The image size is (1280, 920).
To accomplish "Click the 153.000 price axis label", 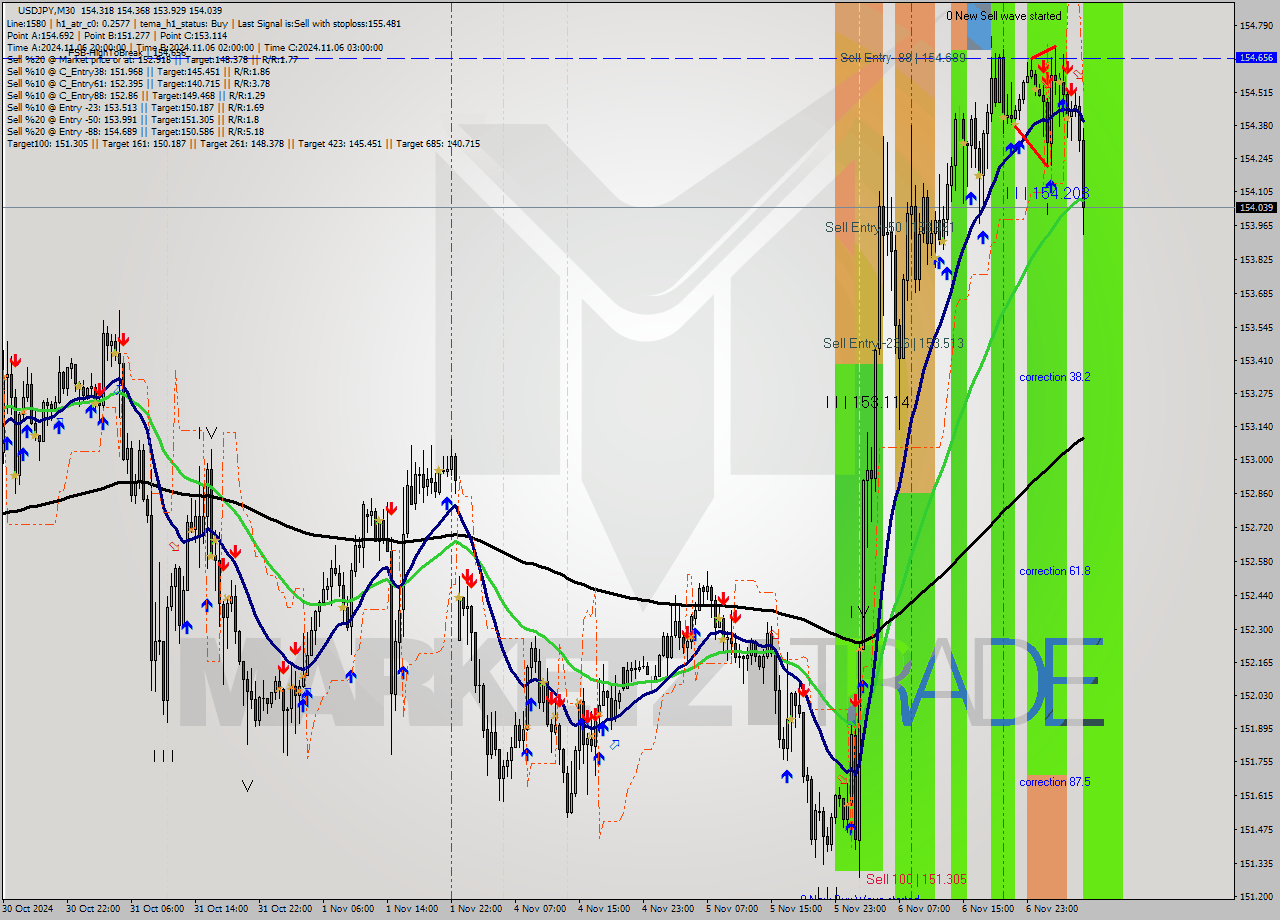I will click(1256, 460).
